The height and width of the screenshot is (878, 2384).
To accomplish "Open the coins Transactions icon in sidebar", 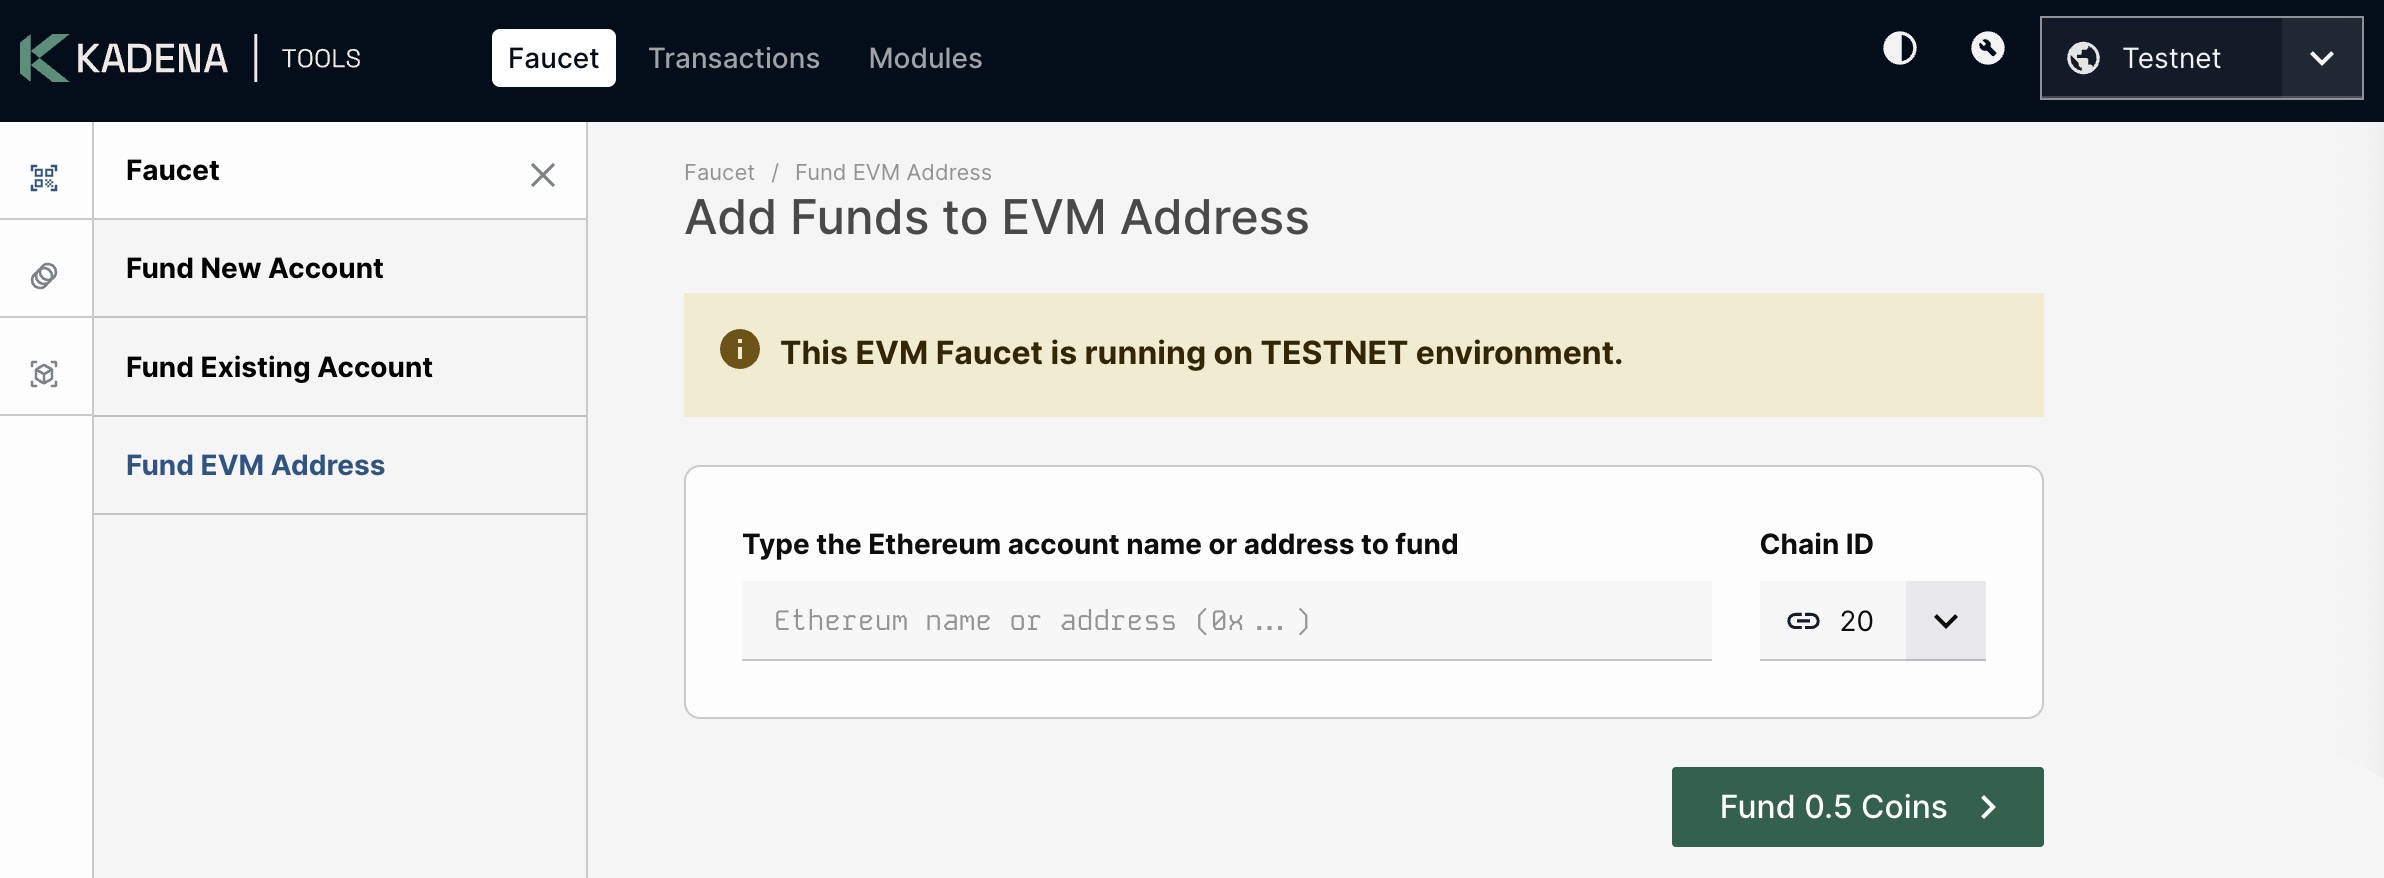I will 45,273.
